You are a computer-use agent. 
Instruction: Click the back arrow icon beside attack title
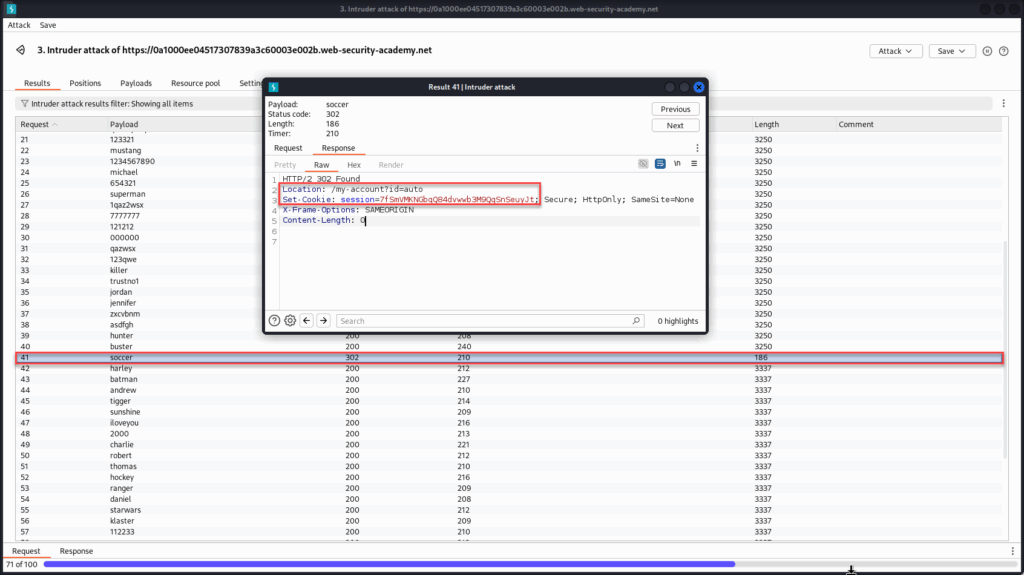21,50
